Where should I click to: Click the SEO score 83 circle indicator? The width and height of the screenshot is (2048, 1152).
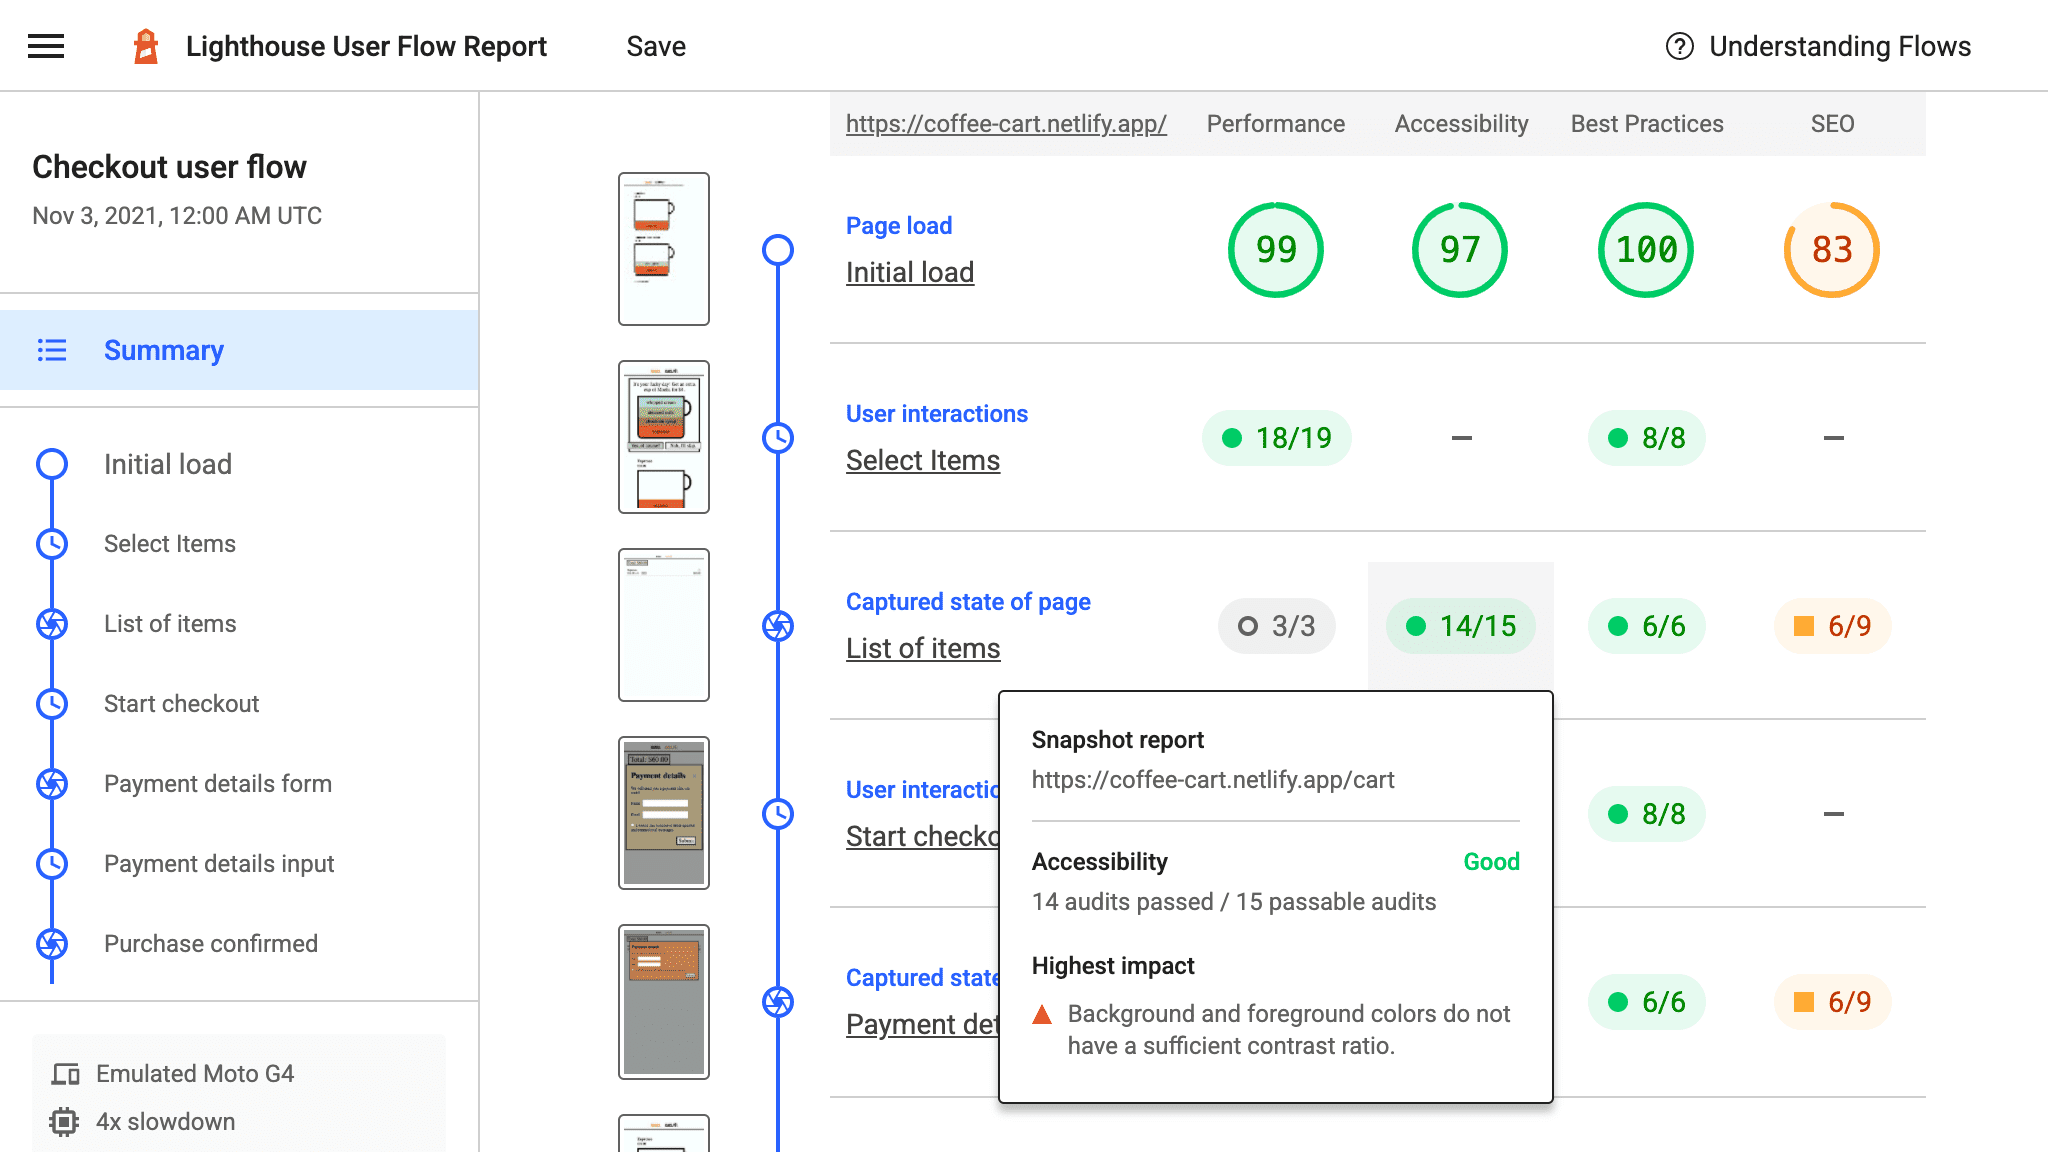(x=1831, y=250)
